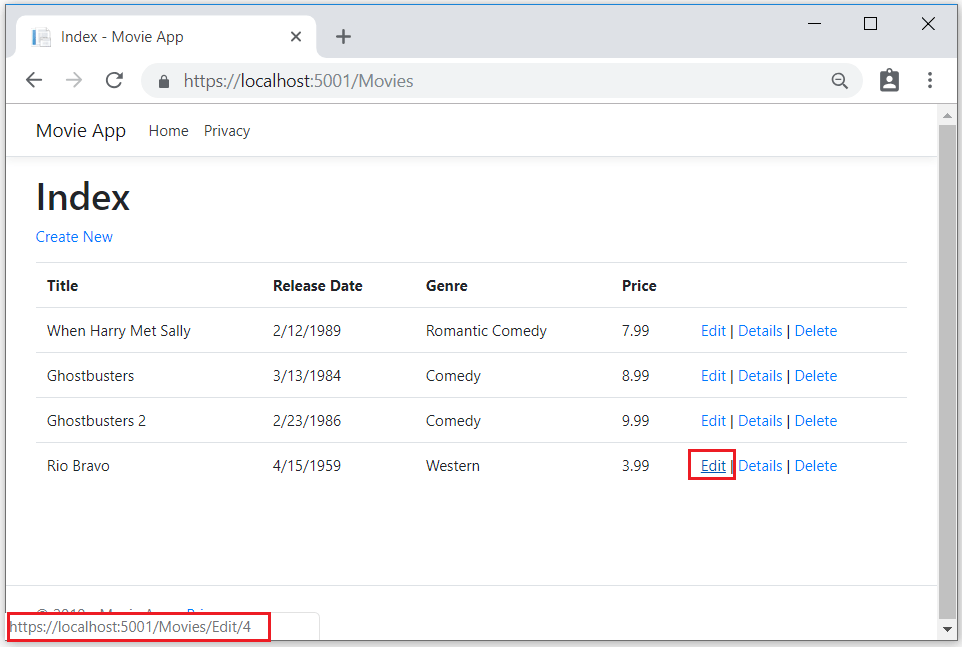
Task: Open the Privacy navigation link
Action: click(226, 131)
